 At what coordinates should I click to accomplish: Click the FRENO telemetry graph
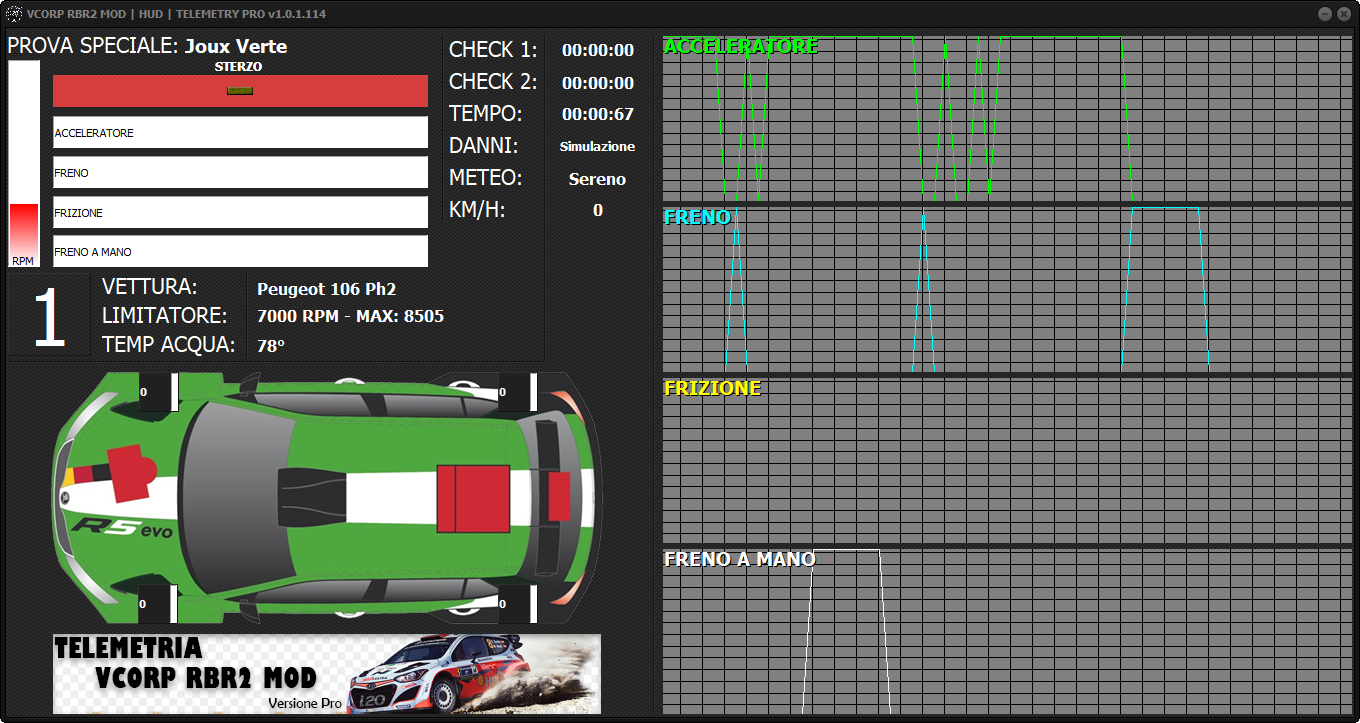coord(1007,289)
